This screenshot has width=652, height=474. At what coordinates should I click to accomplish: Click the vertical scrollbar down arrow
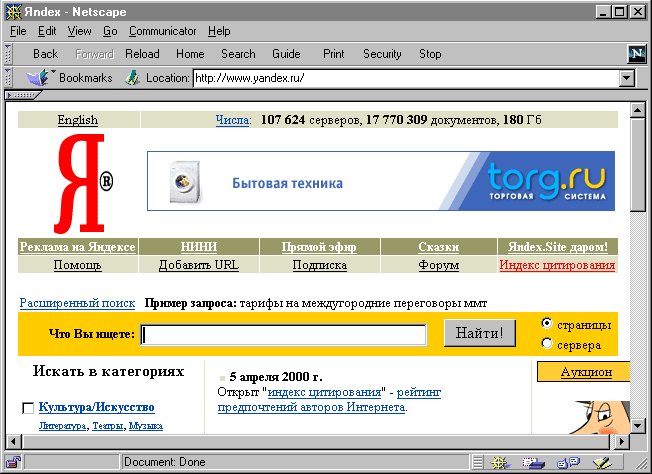click(x=637, y=425)
